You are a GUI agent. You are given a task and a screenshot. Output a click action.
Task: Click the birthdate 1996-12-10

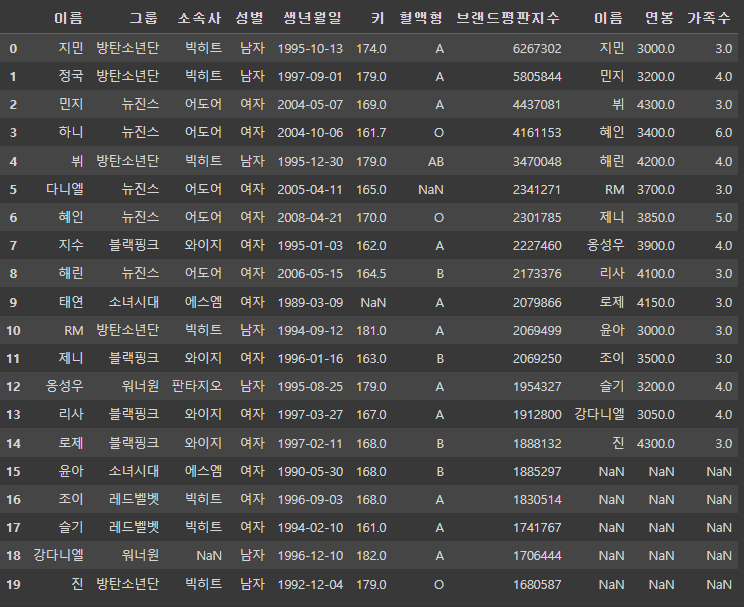(x=310, y=556)
